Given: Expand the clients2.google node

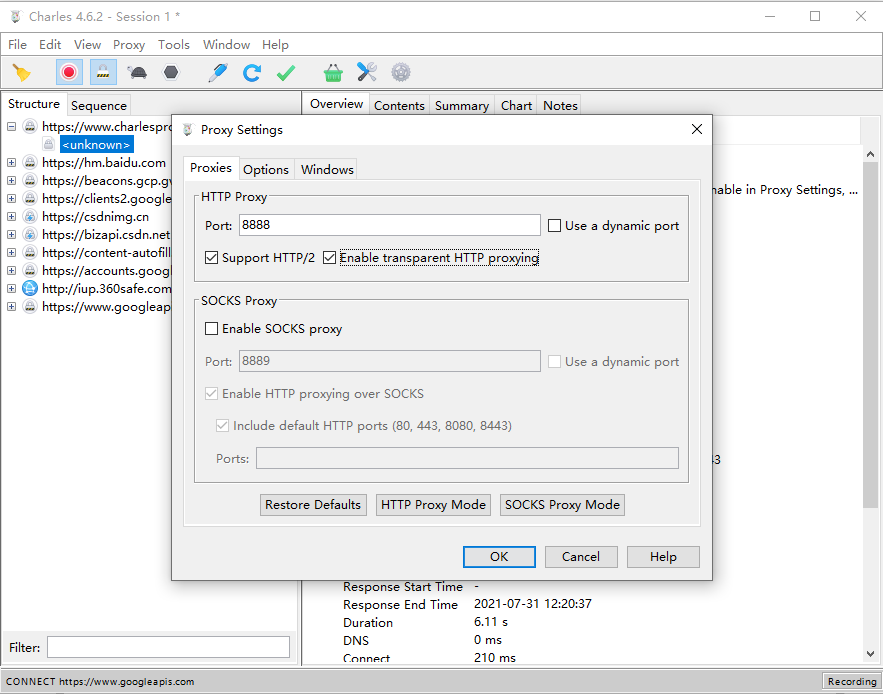Looking at the screenshot, I should pos(11,199).
